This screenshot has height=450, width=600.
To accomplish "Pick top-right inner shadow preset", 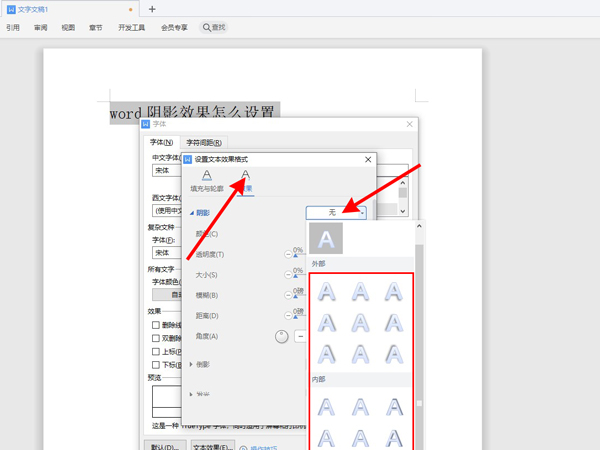I will pos(394,406).
